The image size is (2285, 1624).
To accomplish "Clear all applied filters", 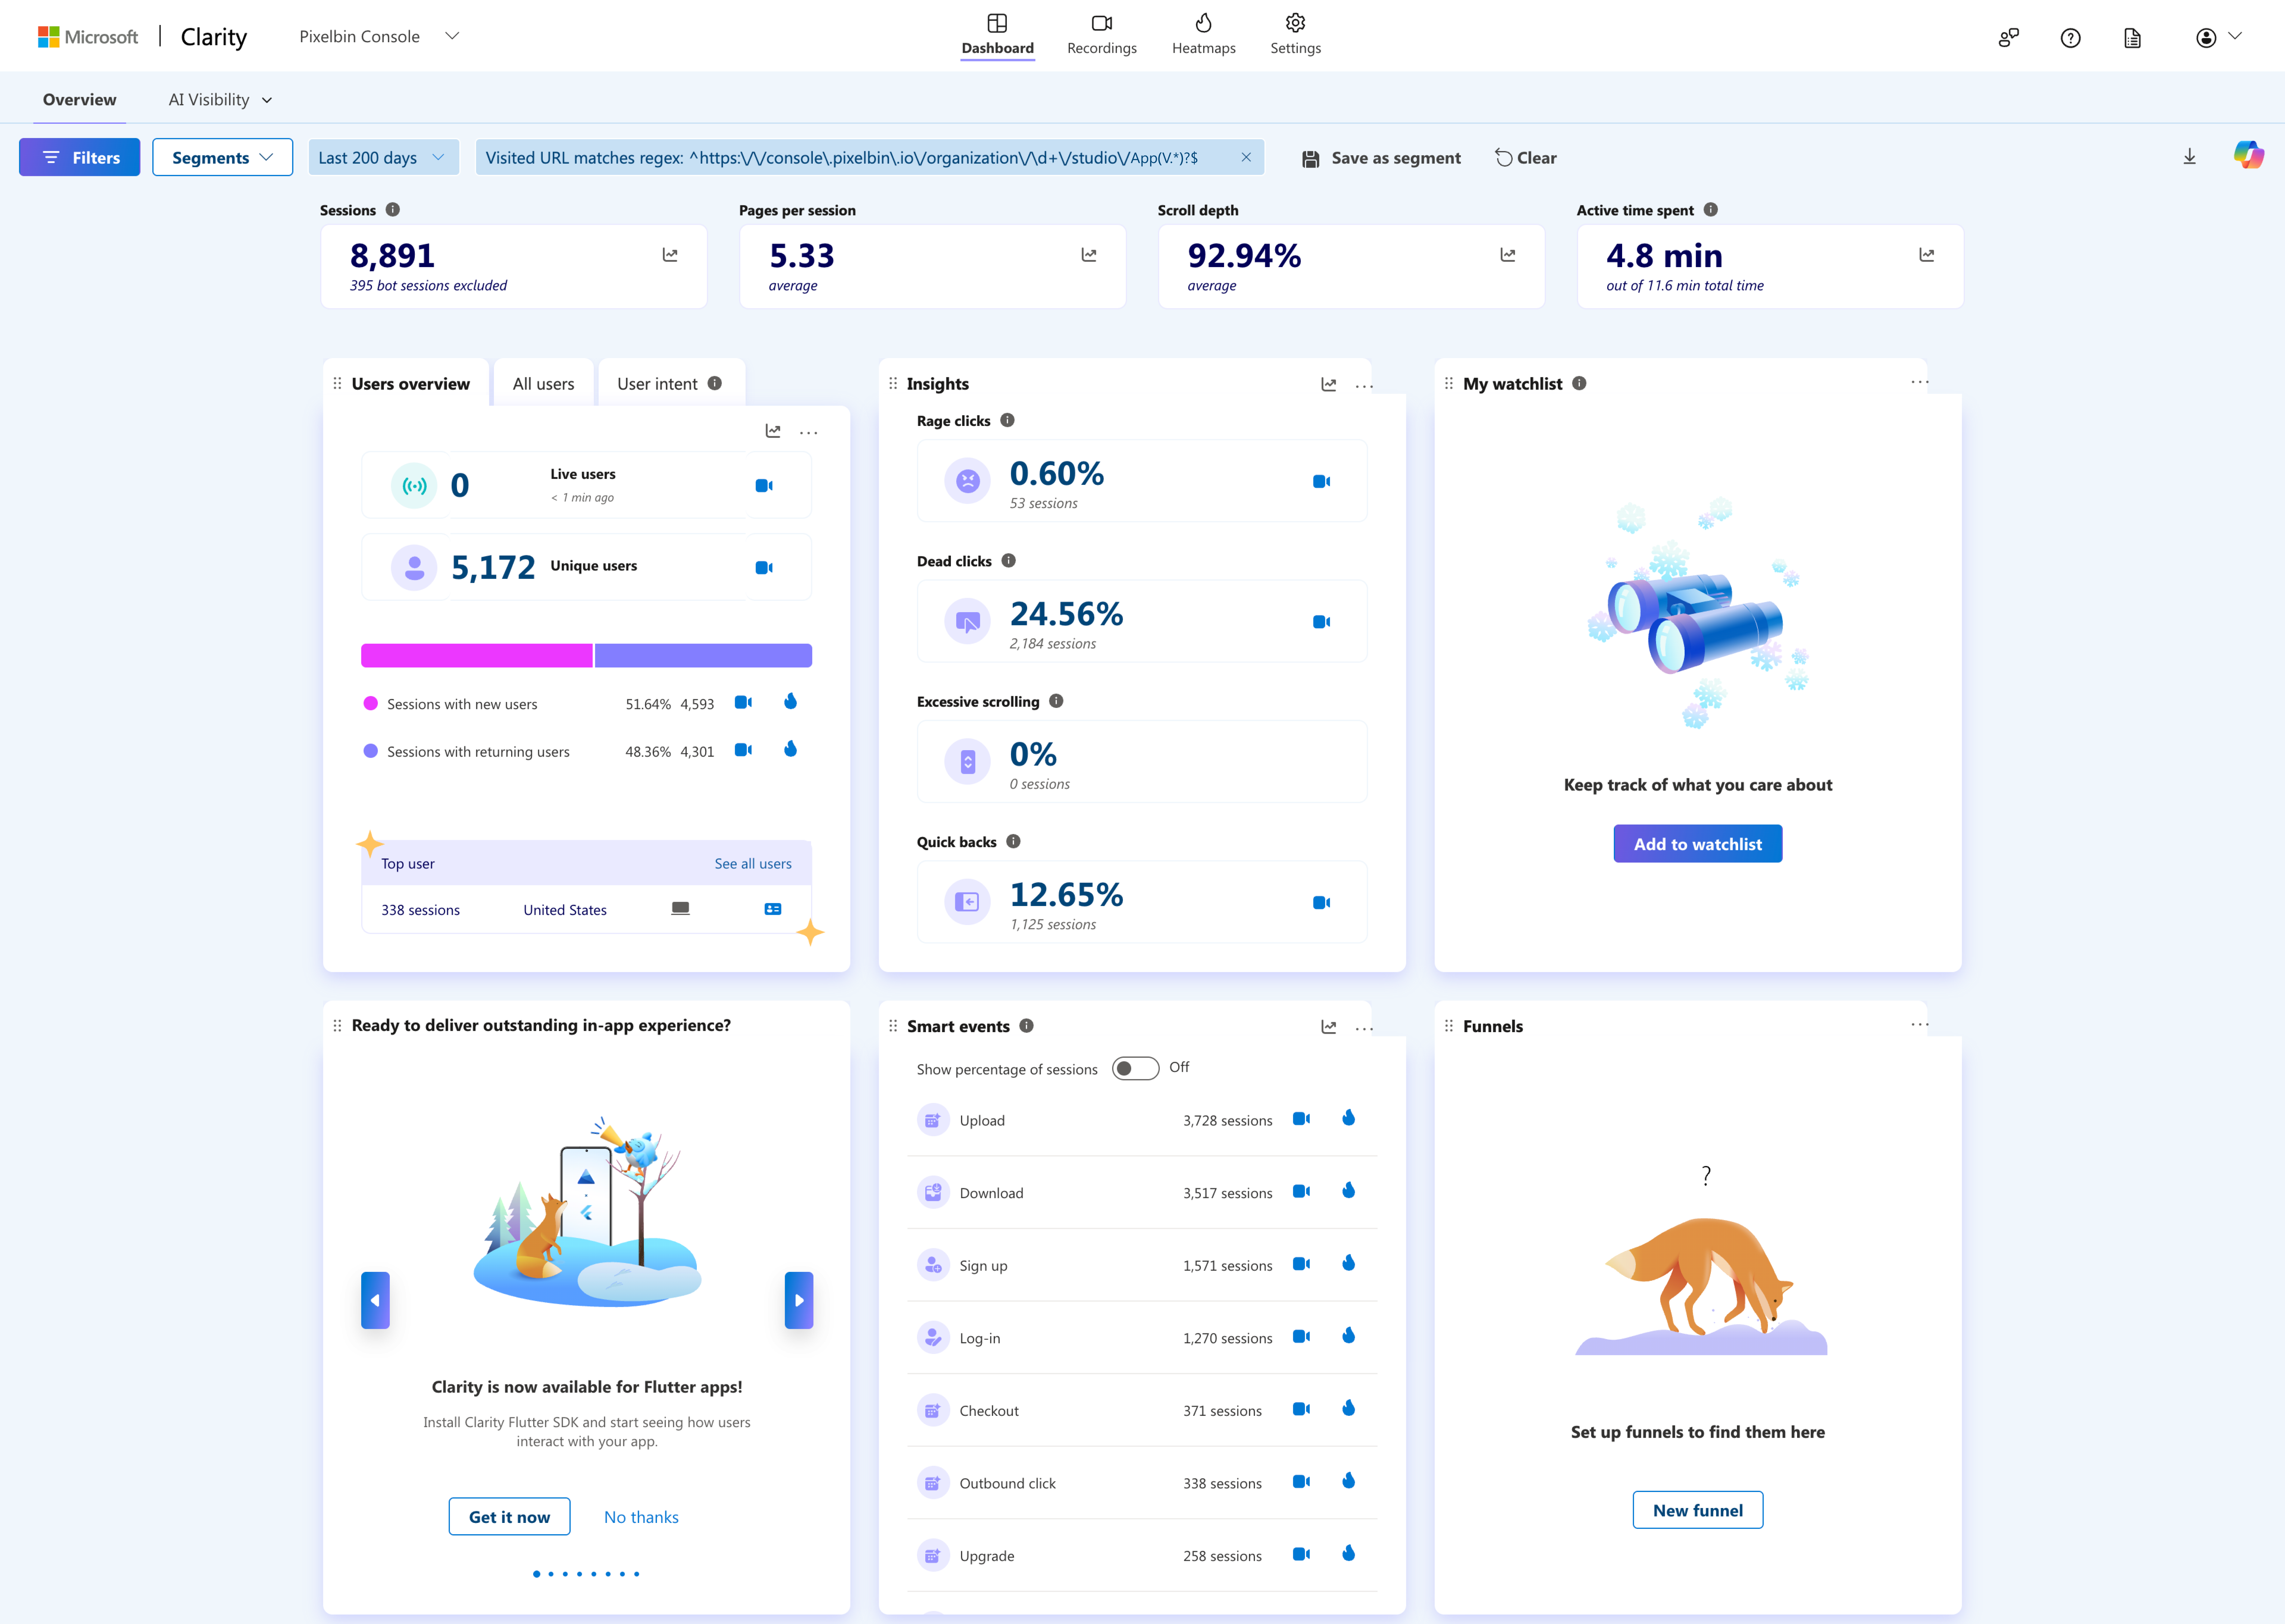I will (x=1526, y=158).
